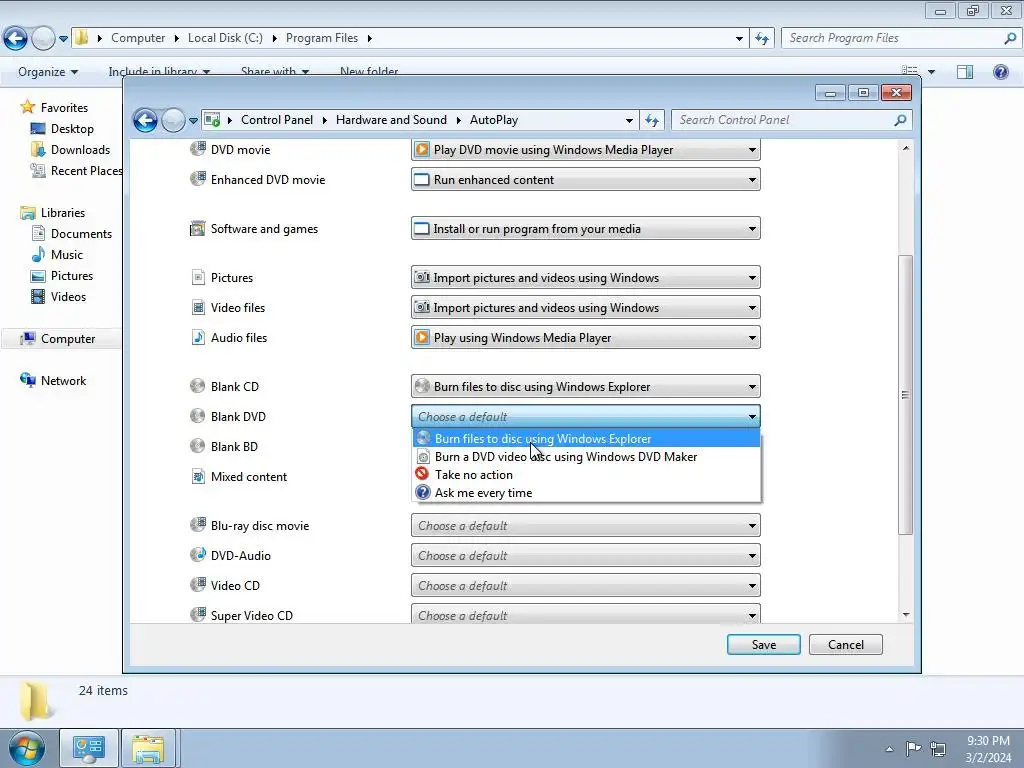Open the Video files action dropdown

click(x=585, y=308)
